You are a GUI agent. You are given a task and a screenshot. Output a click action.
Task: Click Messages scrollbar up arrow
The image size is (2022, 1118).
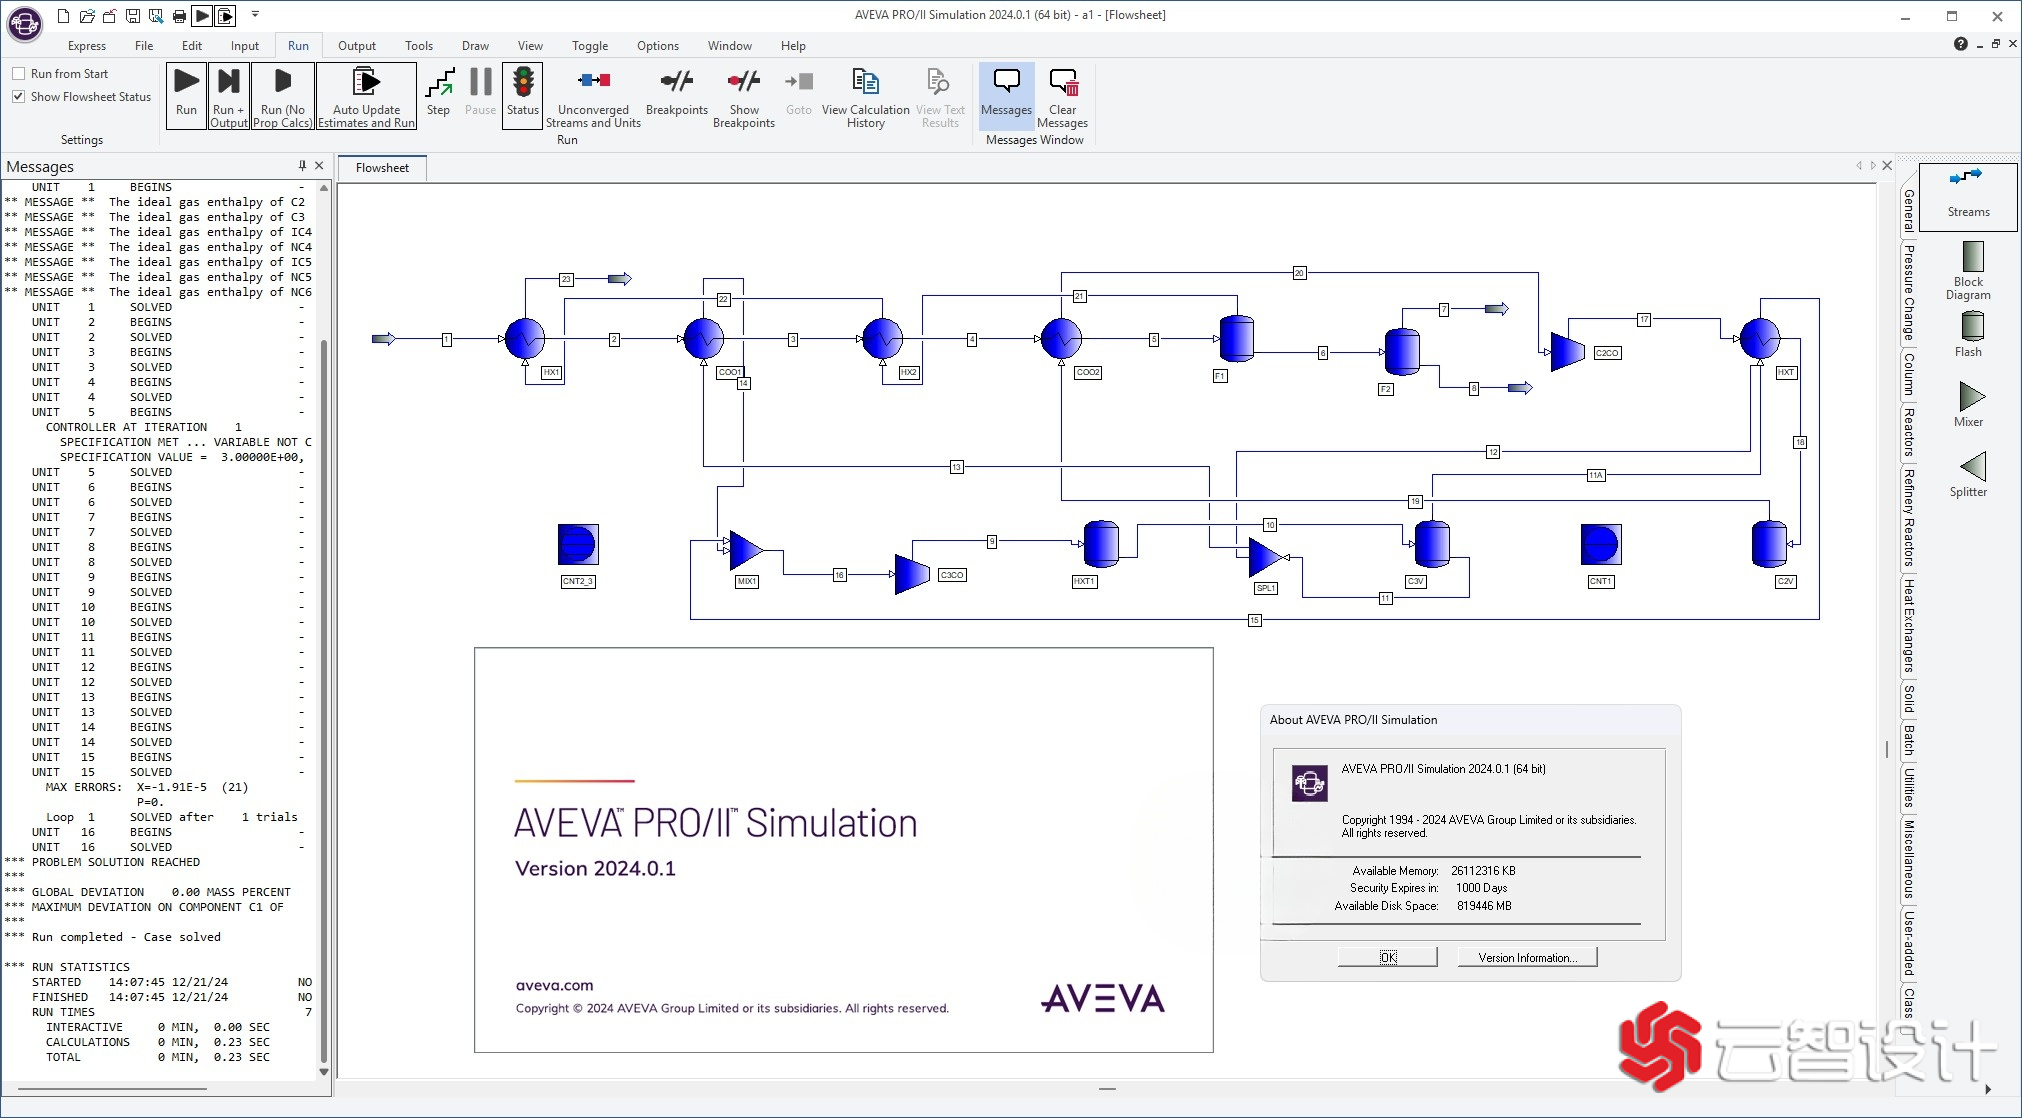click(x=324, y=188)
